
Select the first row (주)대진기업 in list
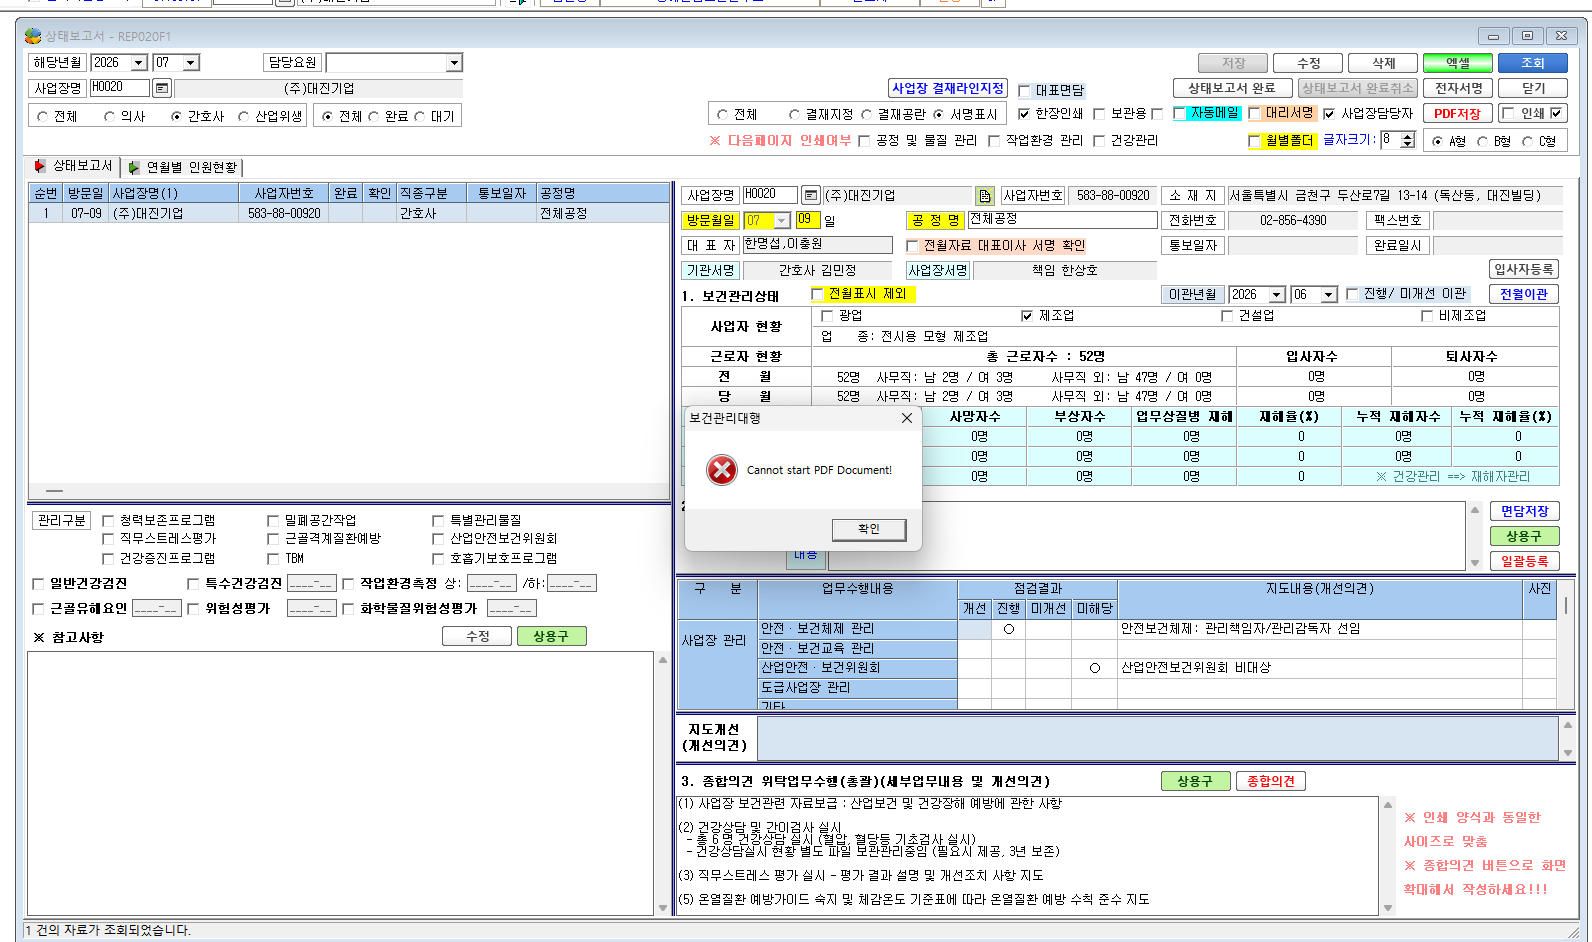(x=348, y=213)
